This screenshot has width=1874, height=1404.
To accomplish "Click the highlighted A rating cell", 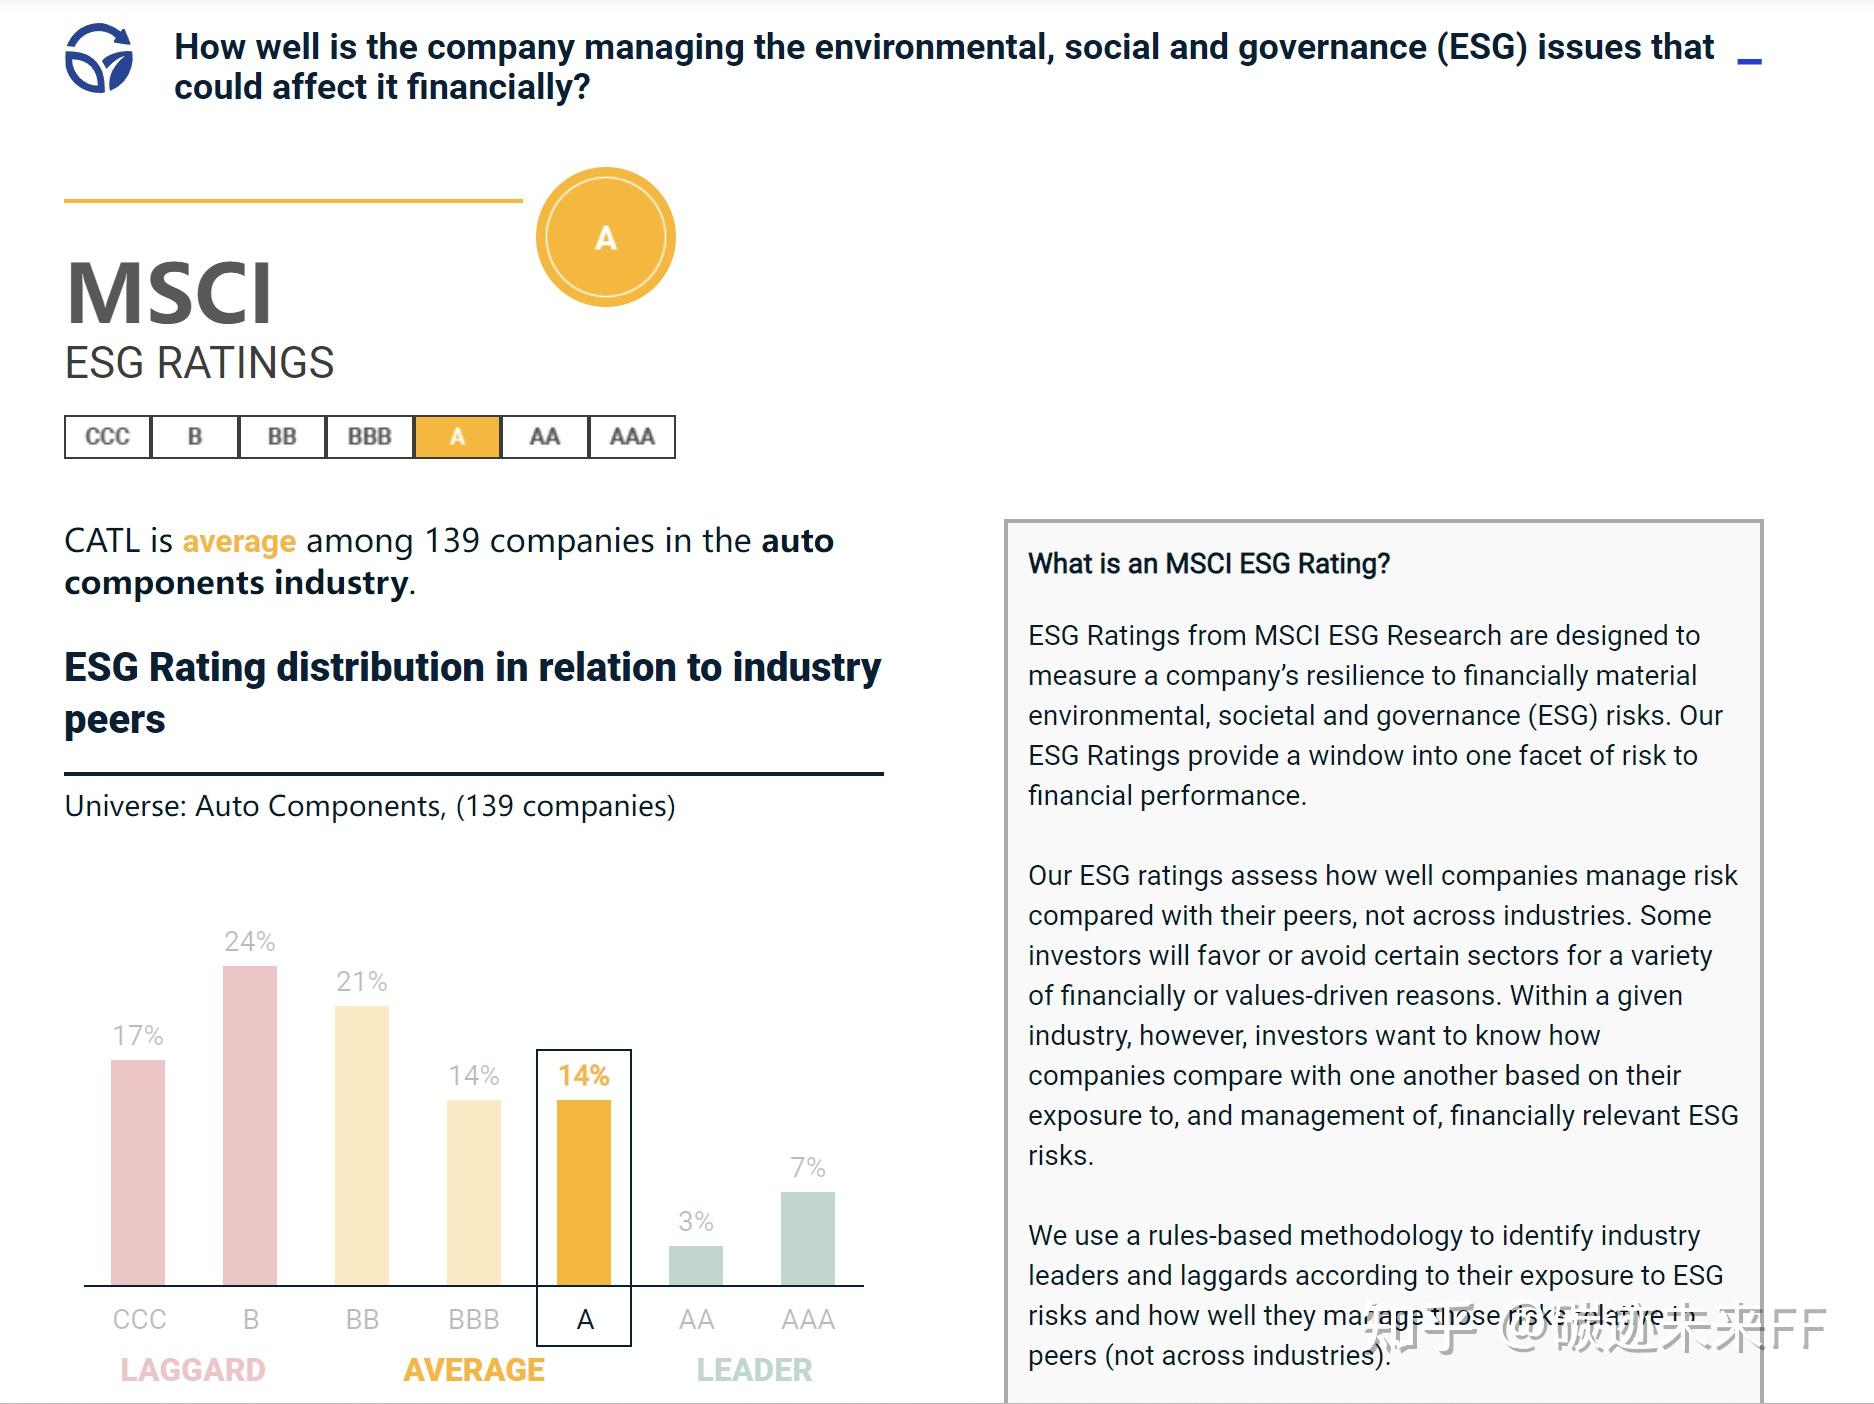I will click(457, 437).
